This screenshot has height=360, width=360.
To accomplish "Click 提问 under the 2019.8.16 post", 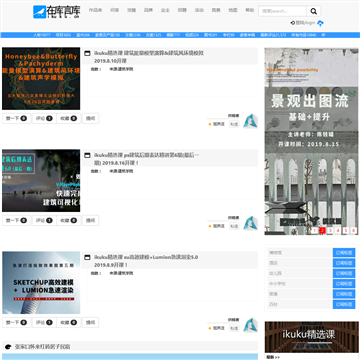I will (x=91, y=220).
